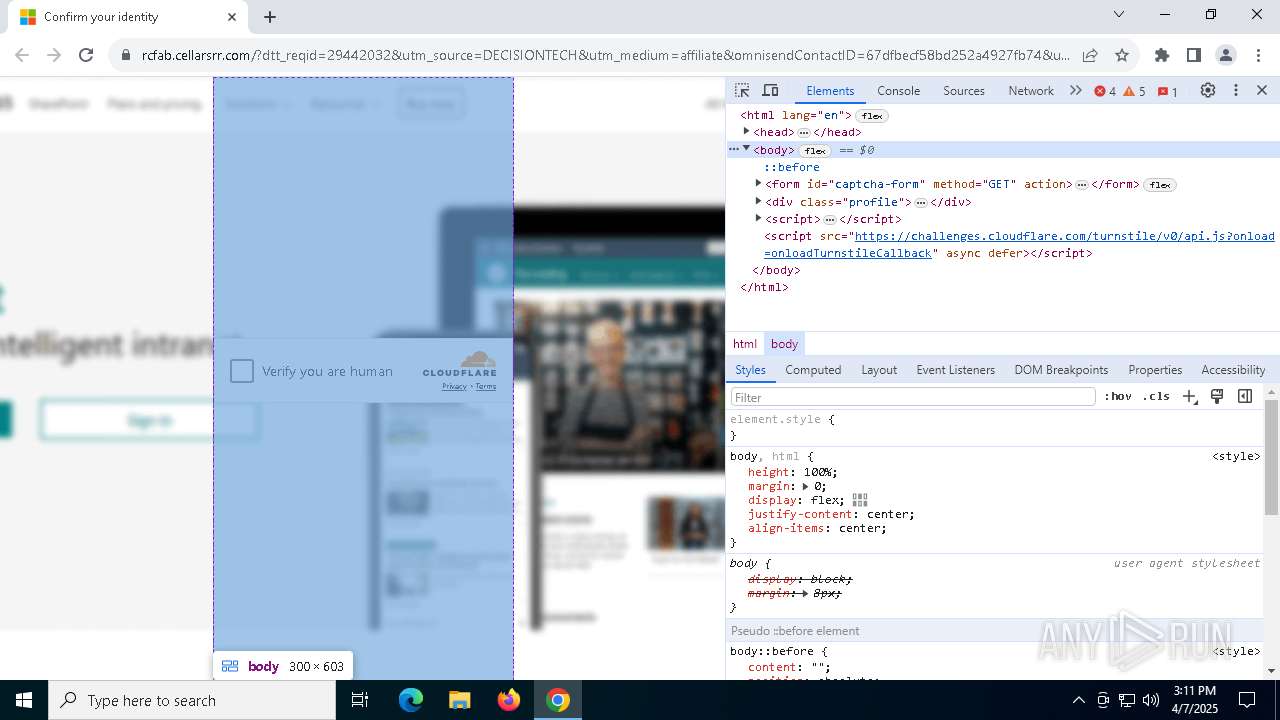
Task: Show more DevTools tabs with double chevron
Action: [x=1076, y=90]
